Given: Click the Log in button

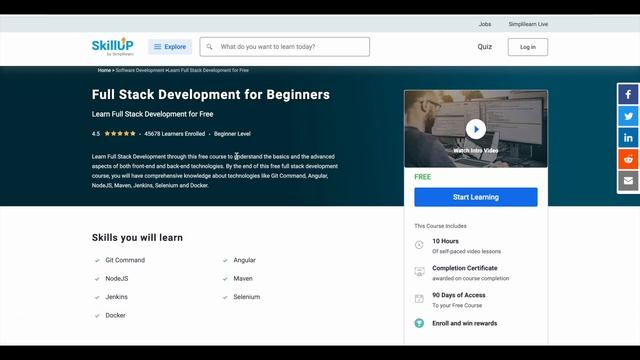Looking at the screenshot, I should [528, 47].
